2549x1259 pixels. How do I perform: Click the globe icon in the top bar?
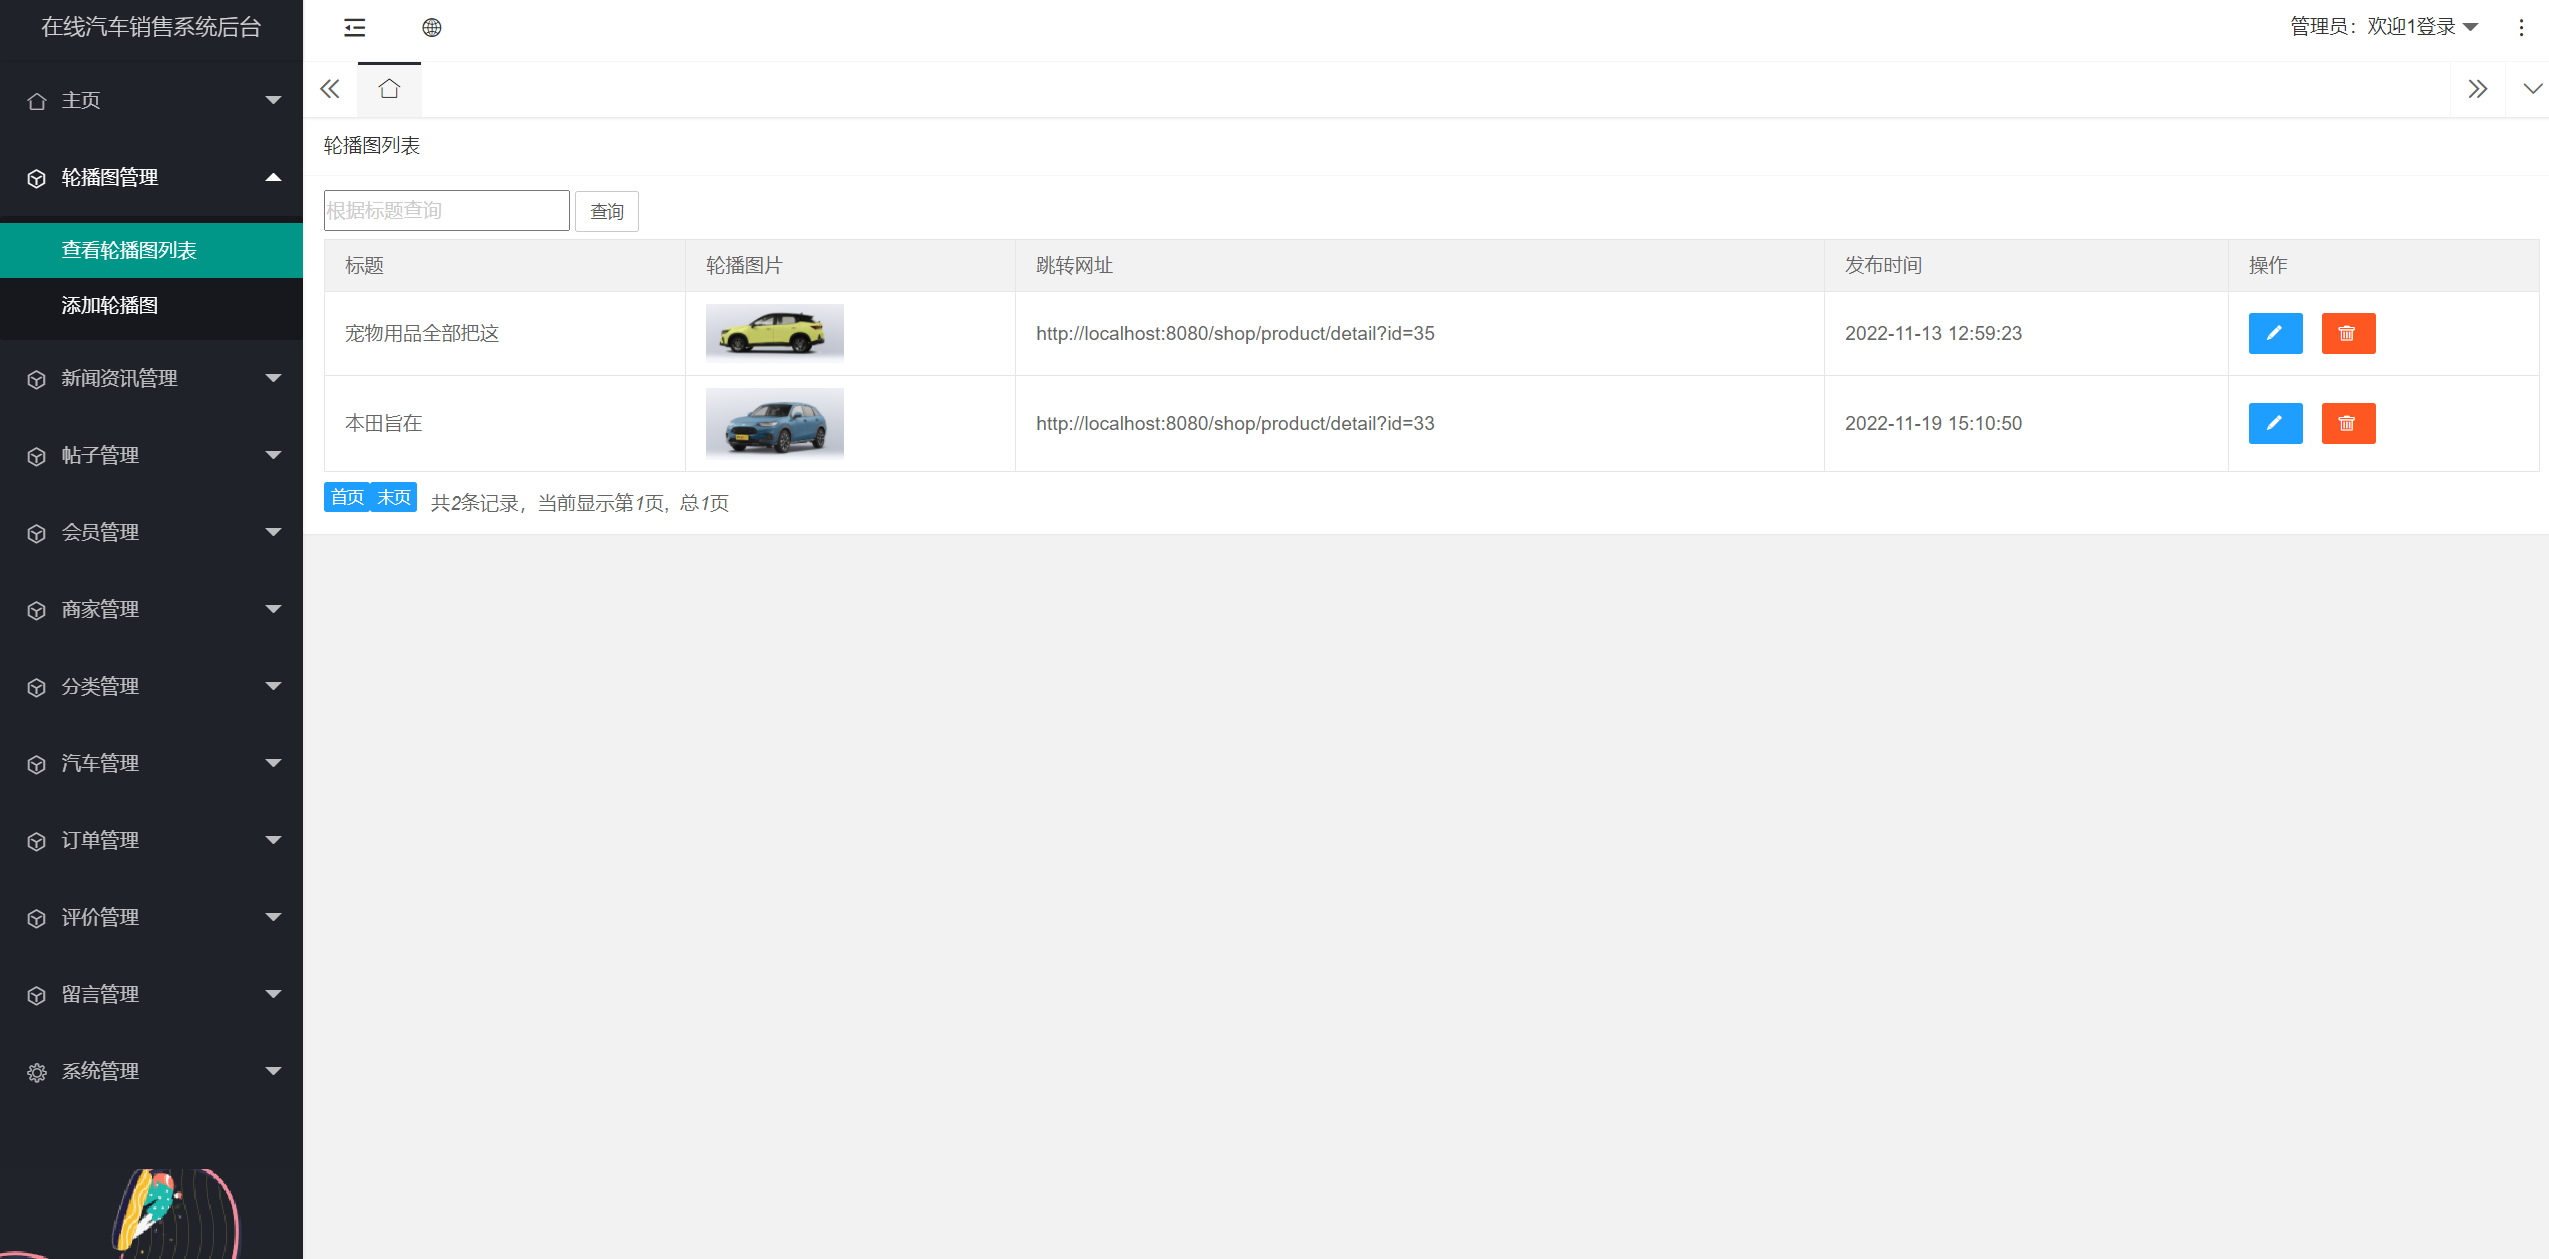click(x=431, y=28)
